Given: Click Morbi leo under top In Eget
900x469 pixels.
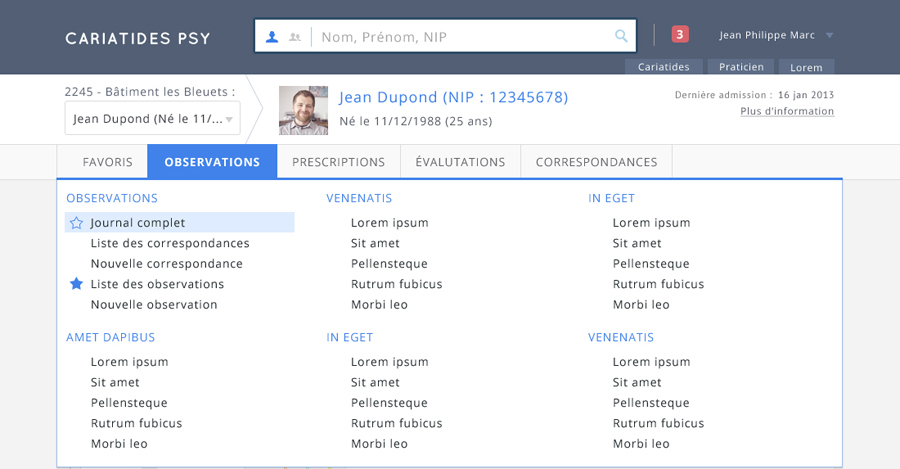Looking at the screenshot, I should coord(641,304).
